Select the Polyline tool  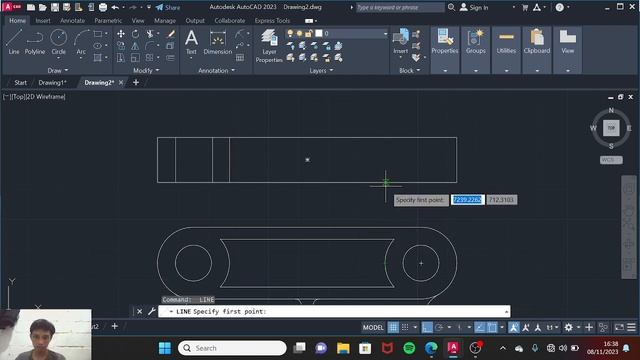click(x=35, y=42)
